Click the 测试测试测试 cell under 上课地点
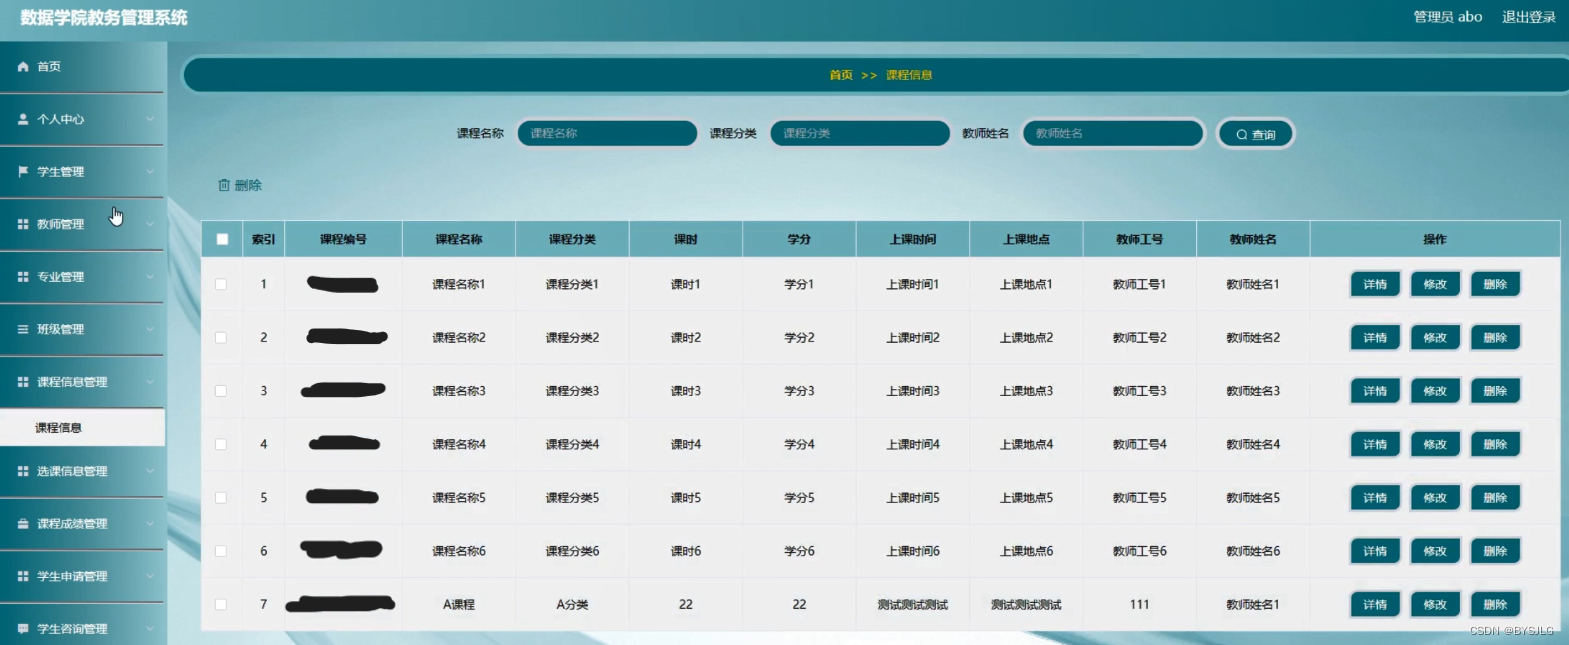 pyautogui.click(x=1026, y=604)
